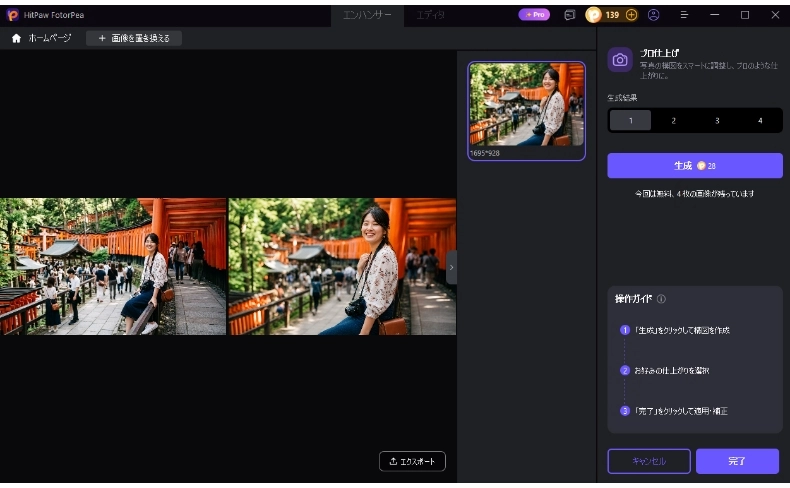
Task: Click the エクスポート export button
Action: click(412, 461)
